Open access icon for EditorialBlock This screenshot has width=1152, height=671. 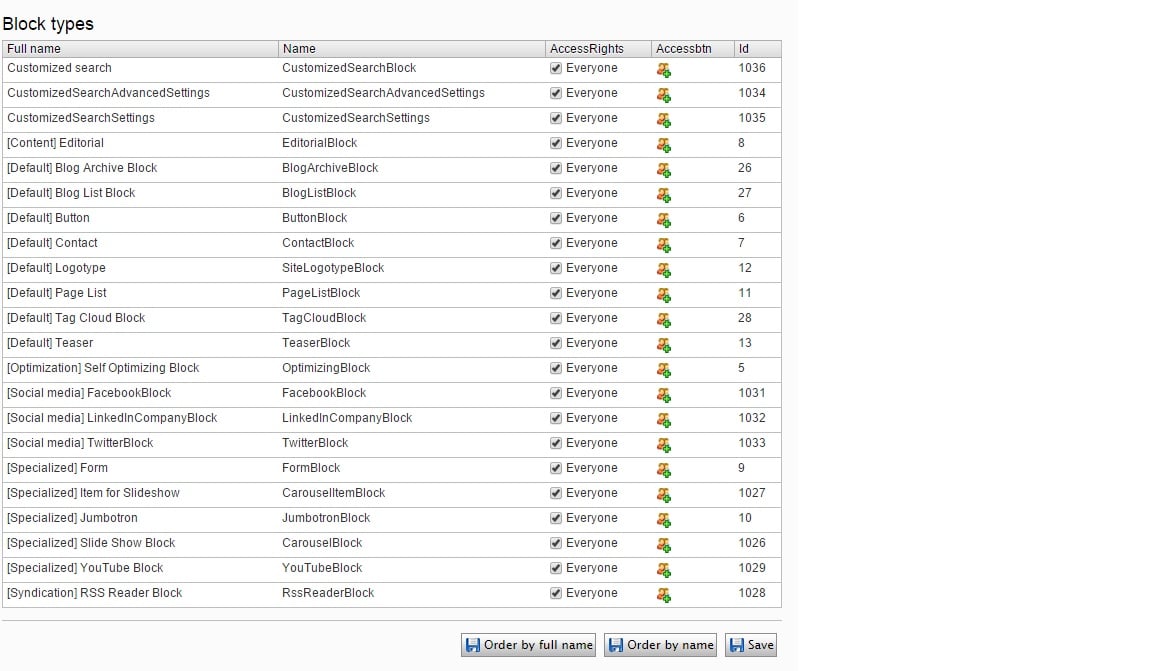663,145
